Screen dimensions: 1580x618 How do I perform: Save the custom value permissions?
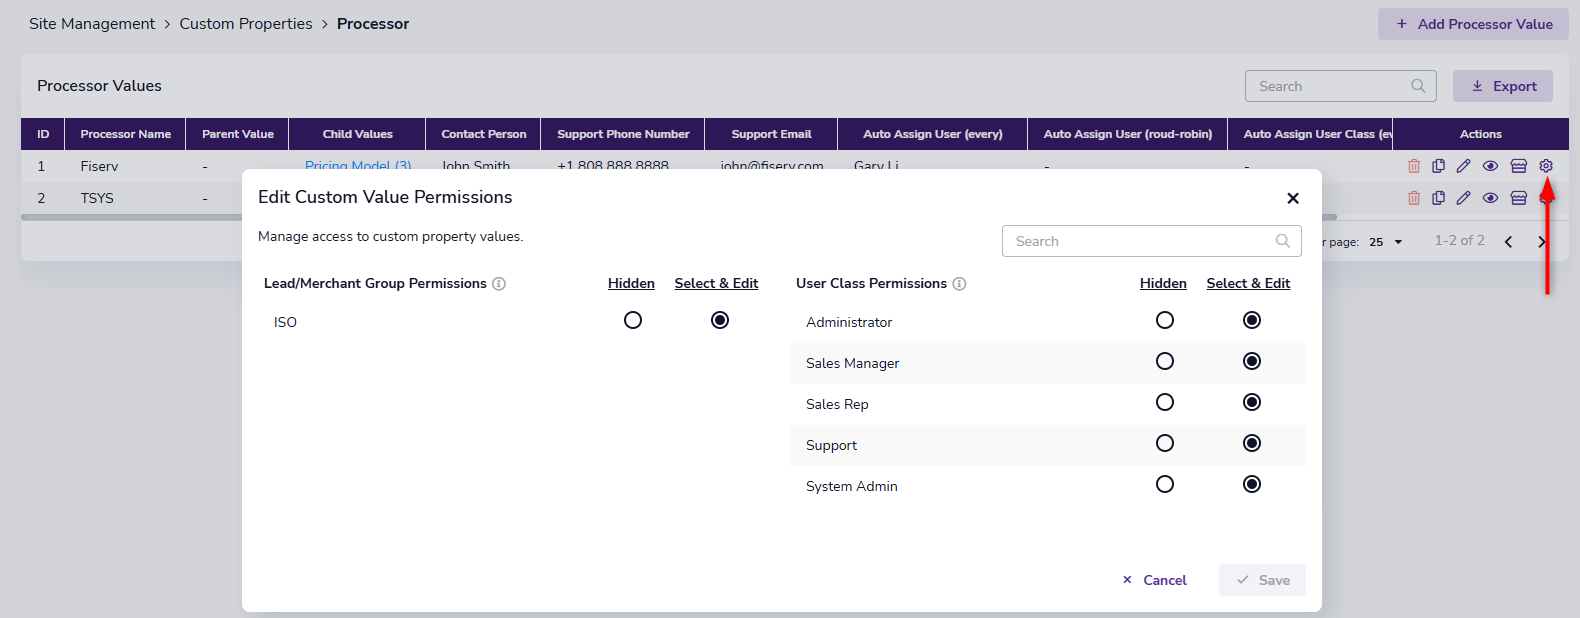point(1262,580)
